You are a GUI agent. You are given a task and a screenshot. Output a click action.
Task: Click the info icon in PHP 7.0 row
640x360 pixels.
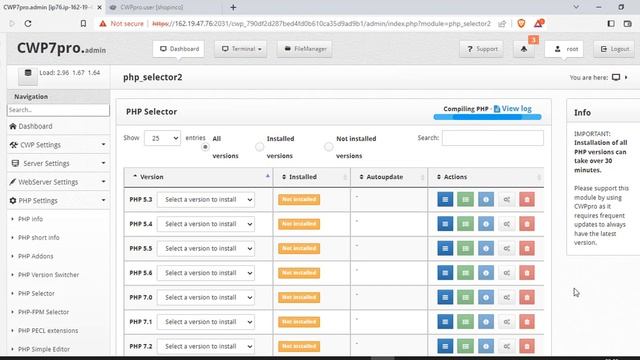pos(486,298)
